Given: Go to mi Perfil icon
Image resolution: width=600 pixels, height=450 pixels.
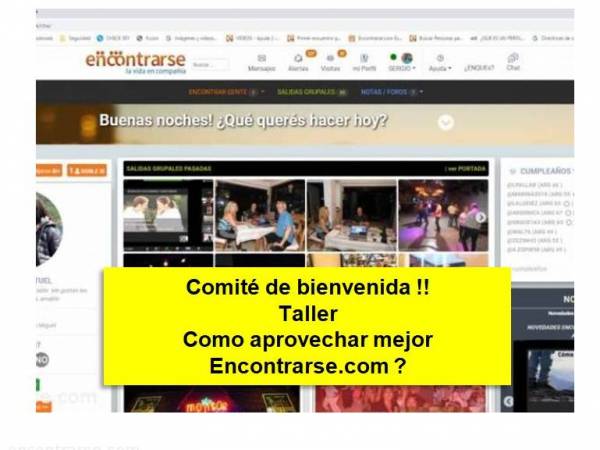Looking at the screenshot, I should [364, 58].
